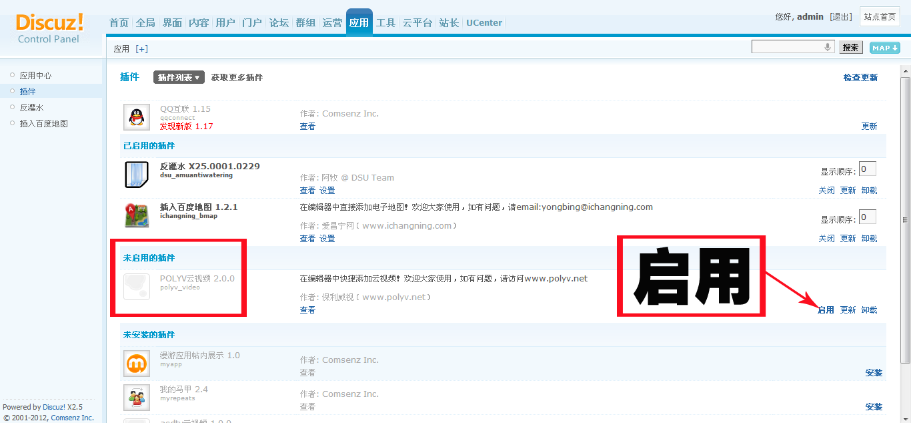Click 安装 for 我的马甲 plugin

[x=874, y=407]
